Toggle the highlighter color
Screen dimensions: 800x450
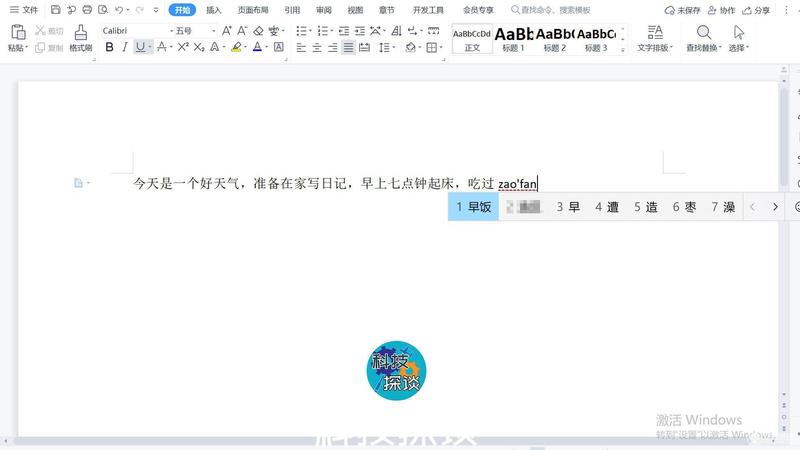click(x=236, y=47)
